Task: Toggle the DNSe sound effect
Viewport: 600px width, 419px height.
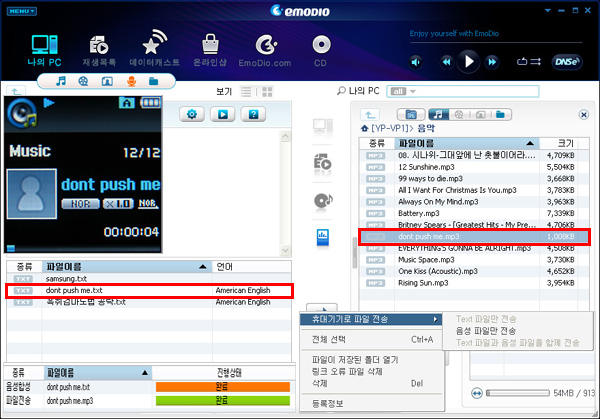Action: pos(567,62)
